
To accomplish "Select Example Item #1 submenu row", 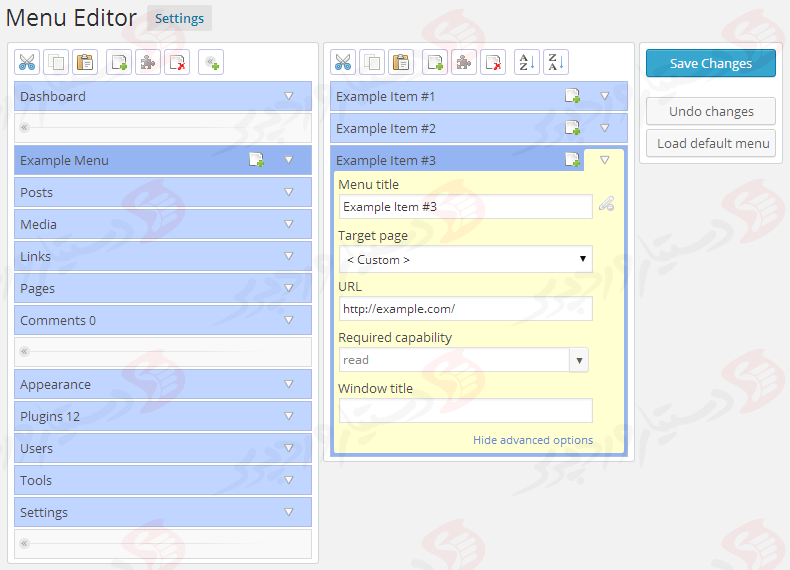I will click(x=479, y=96).
